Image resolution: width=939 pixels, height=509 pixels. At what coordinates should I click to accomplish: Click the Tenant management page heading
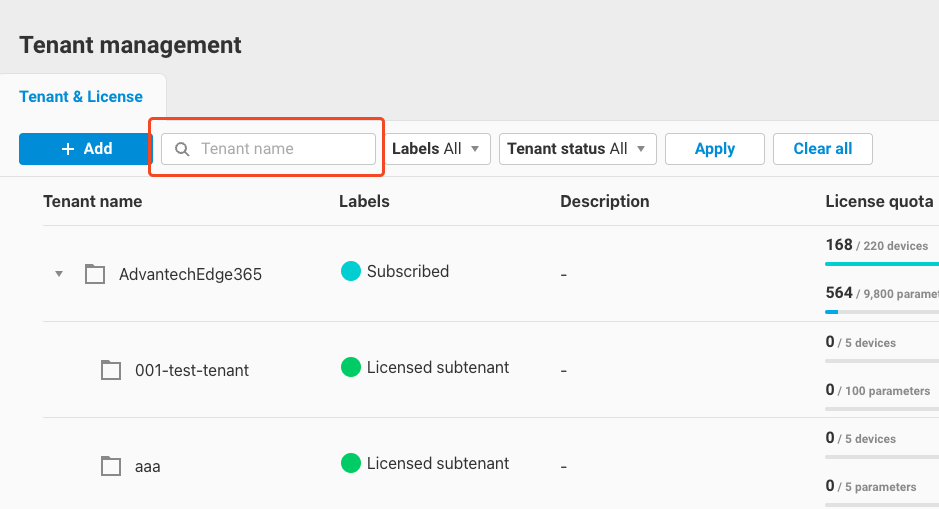click(131, 45)
